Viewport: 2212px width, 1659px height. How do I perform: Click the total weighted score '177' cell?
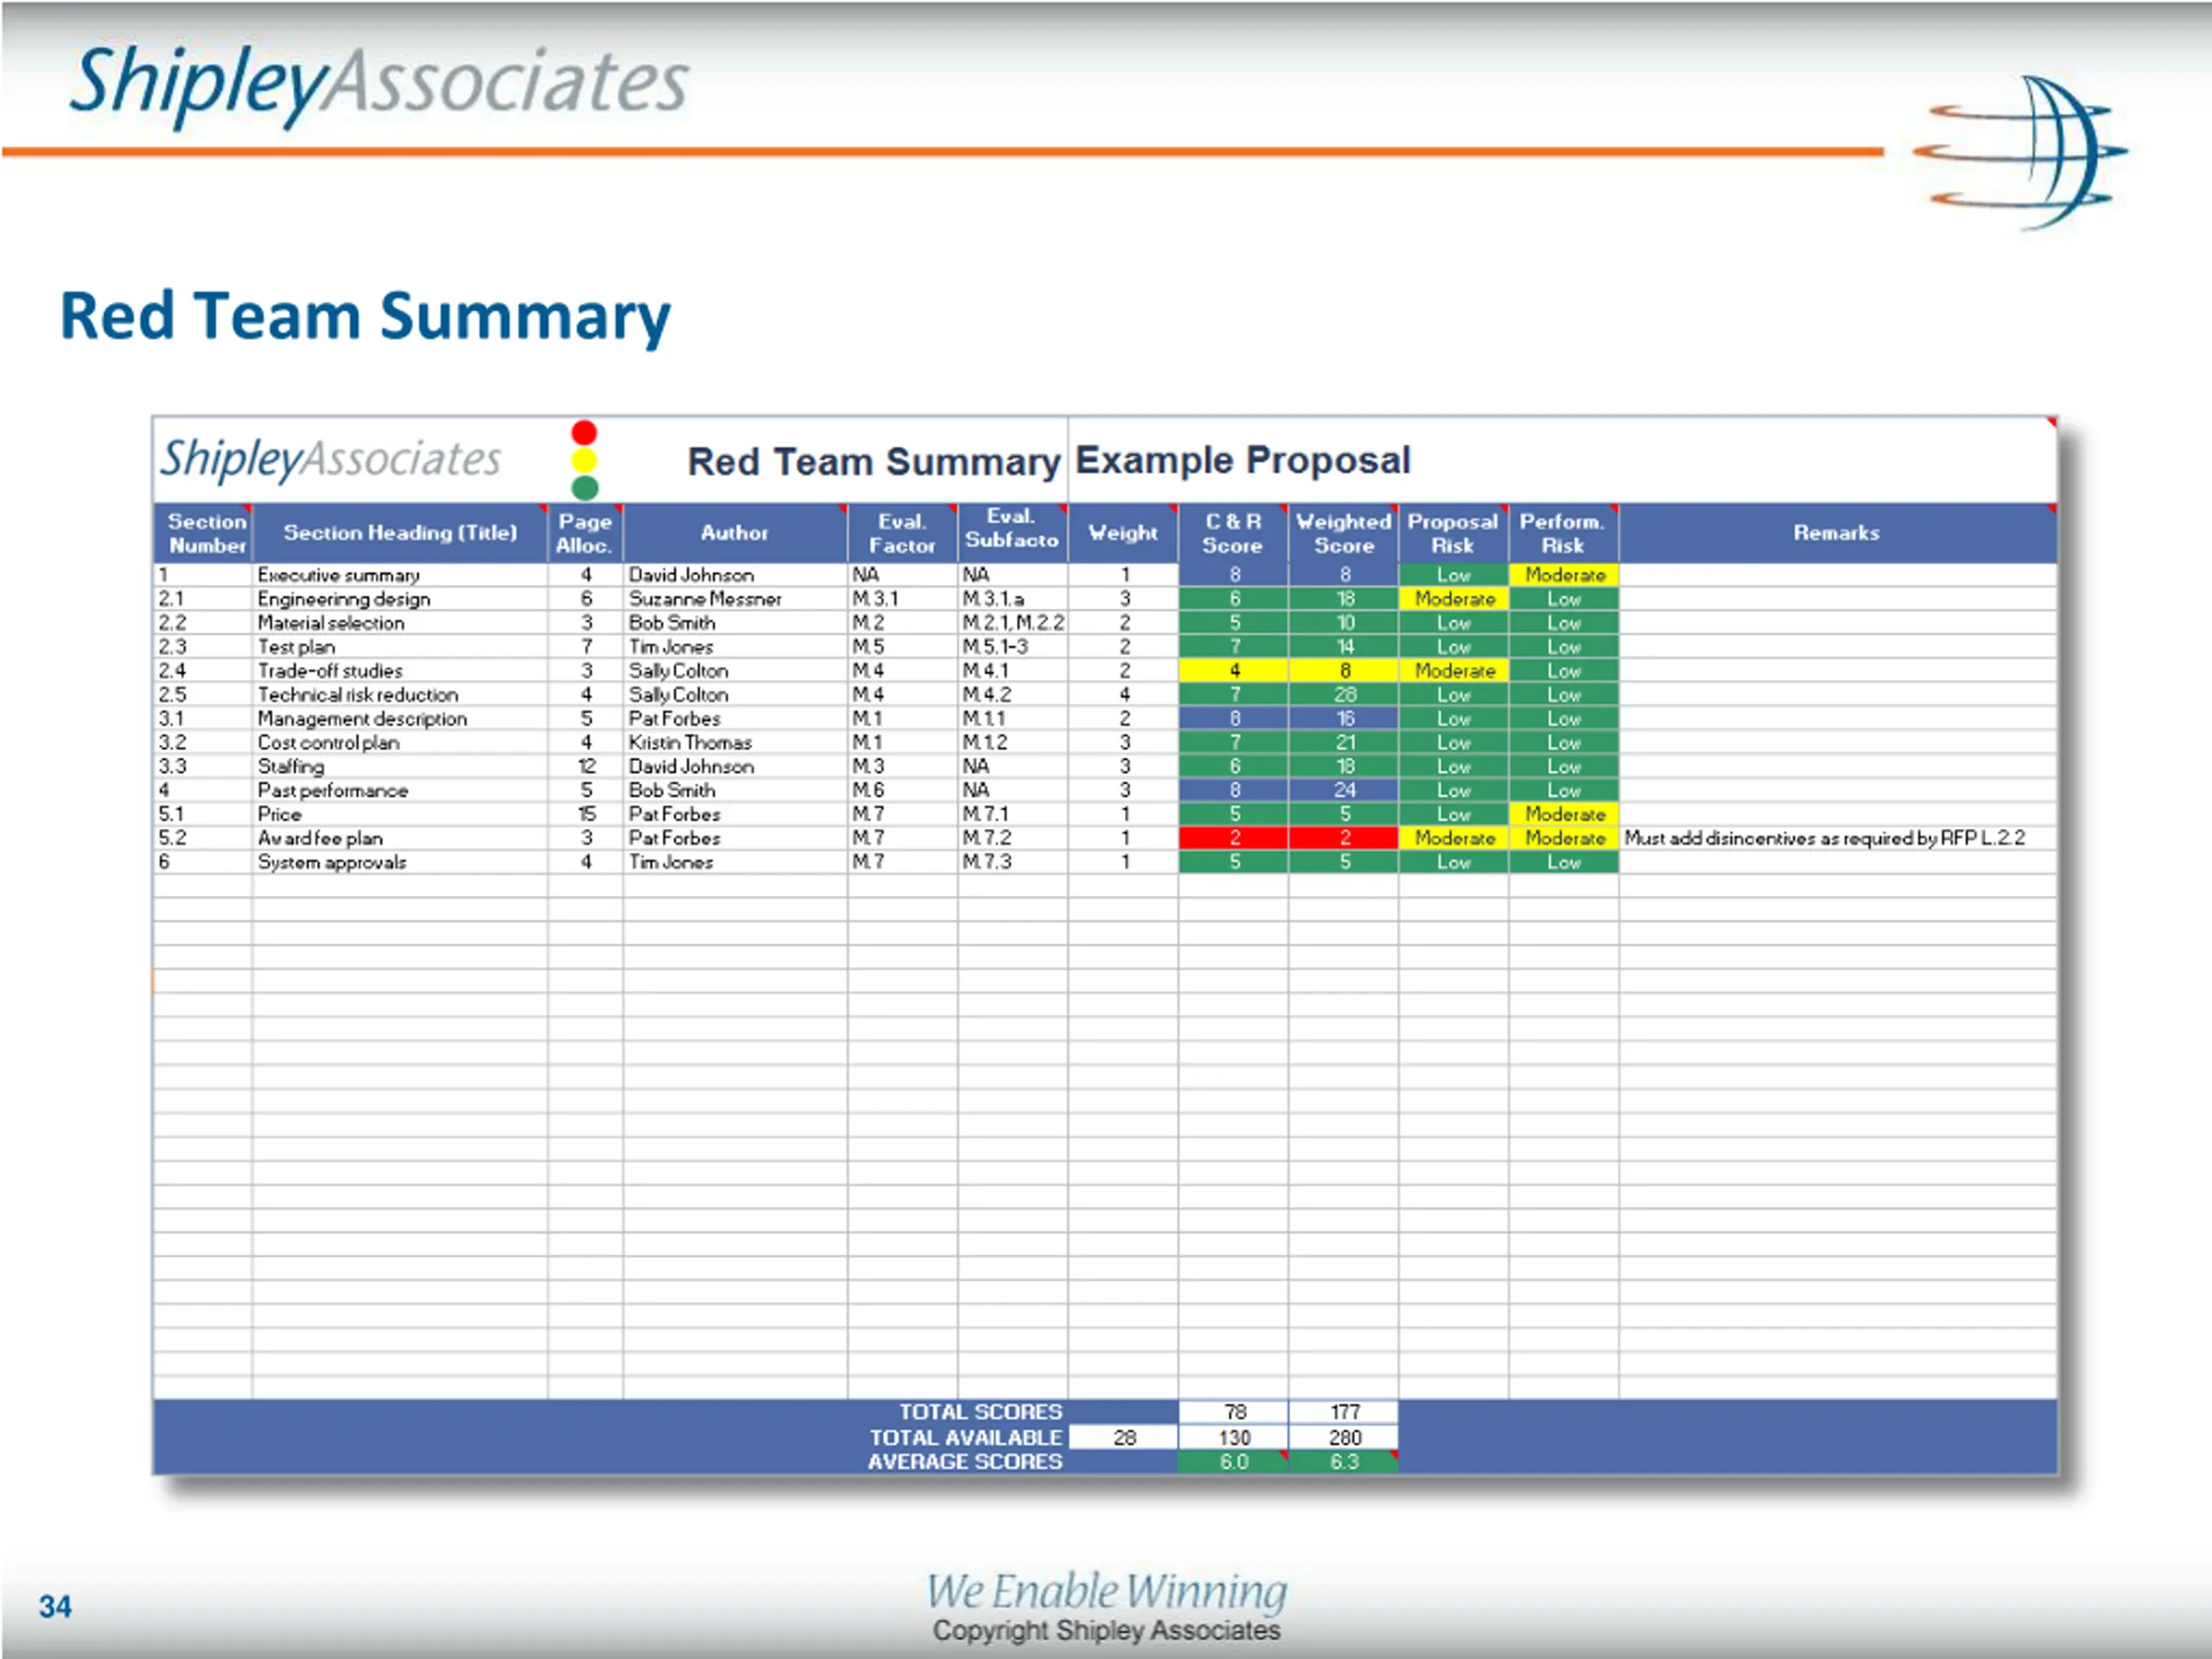tap(1343, 1412)
